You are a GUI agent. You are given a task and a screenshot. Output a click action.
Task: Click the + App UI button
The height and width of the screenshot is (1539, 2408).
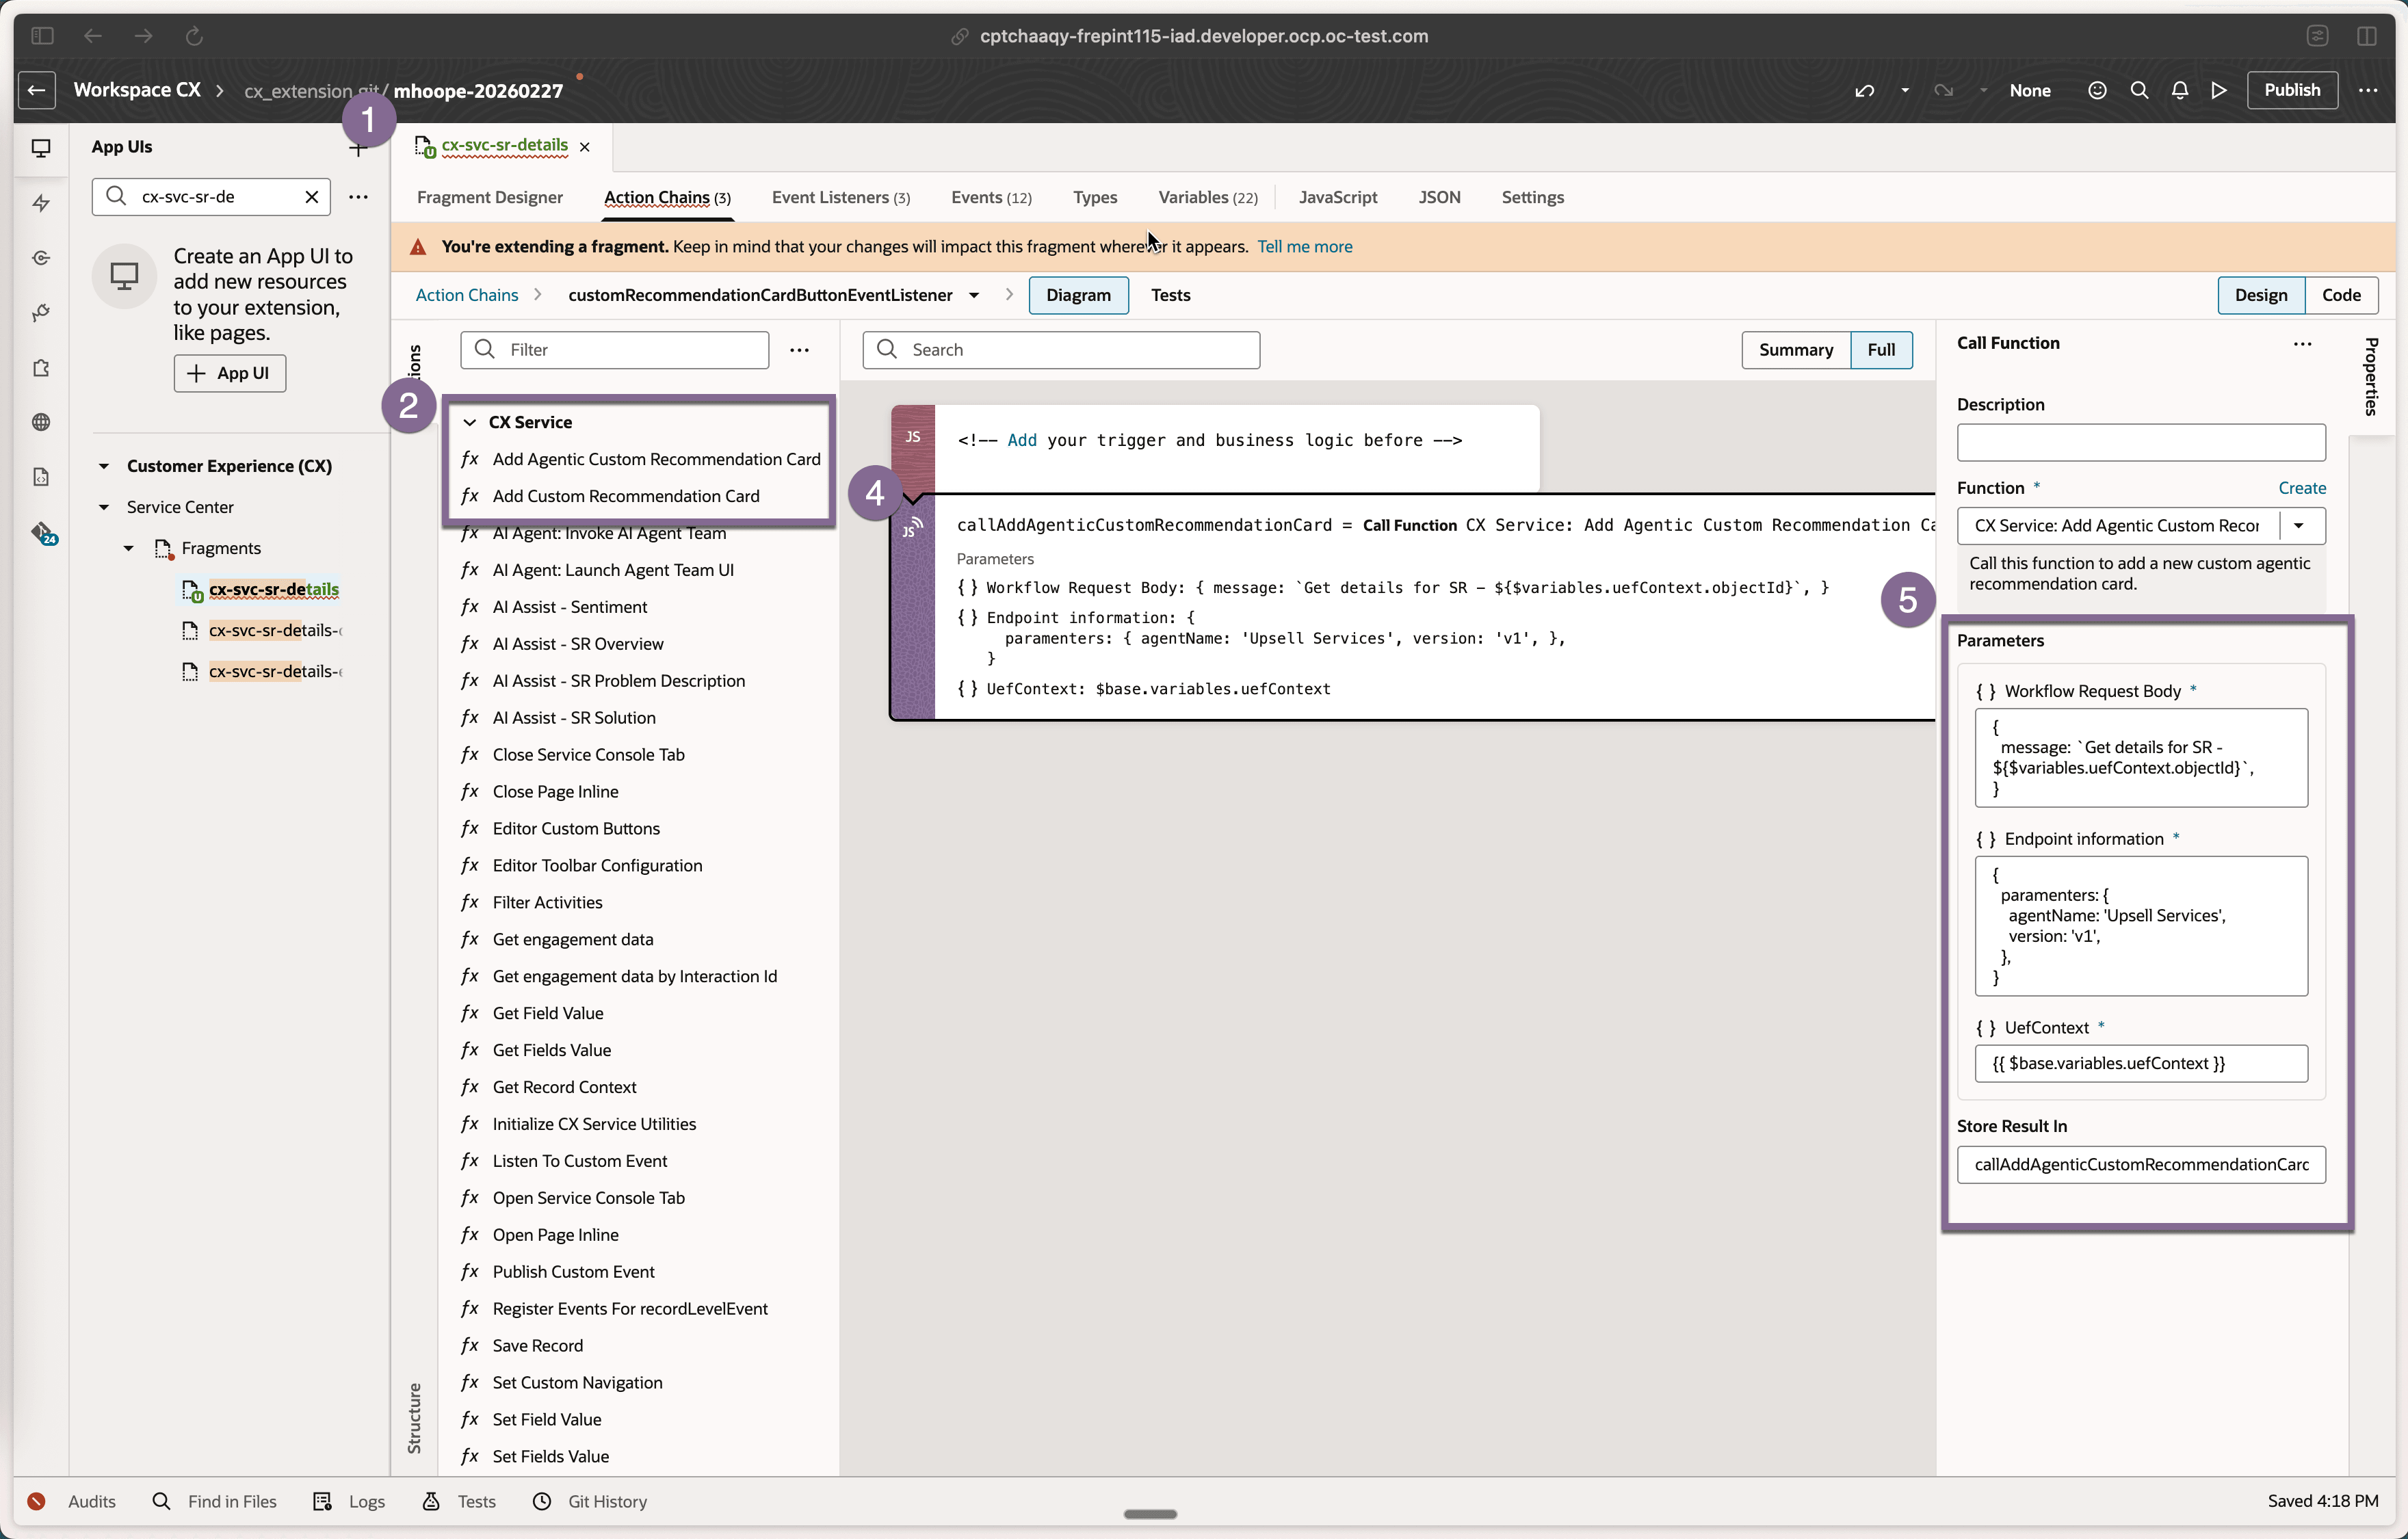pos(229,373)
